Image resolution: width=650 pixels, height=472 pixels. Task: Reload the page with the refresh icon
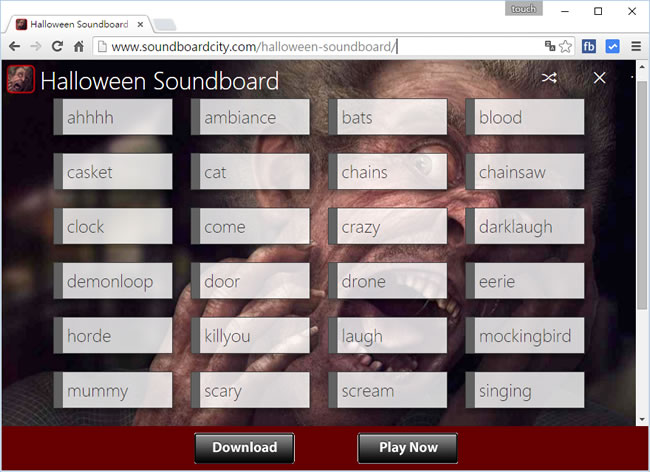[x=57, y=46]
